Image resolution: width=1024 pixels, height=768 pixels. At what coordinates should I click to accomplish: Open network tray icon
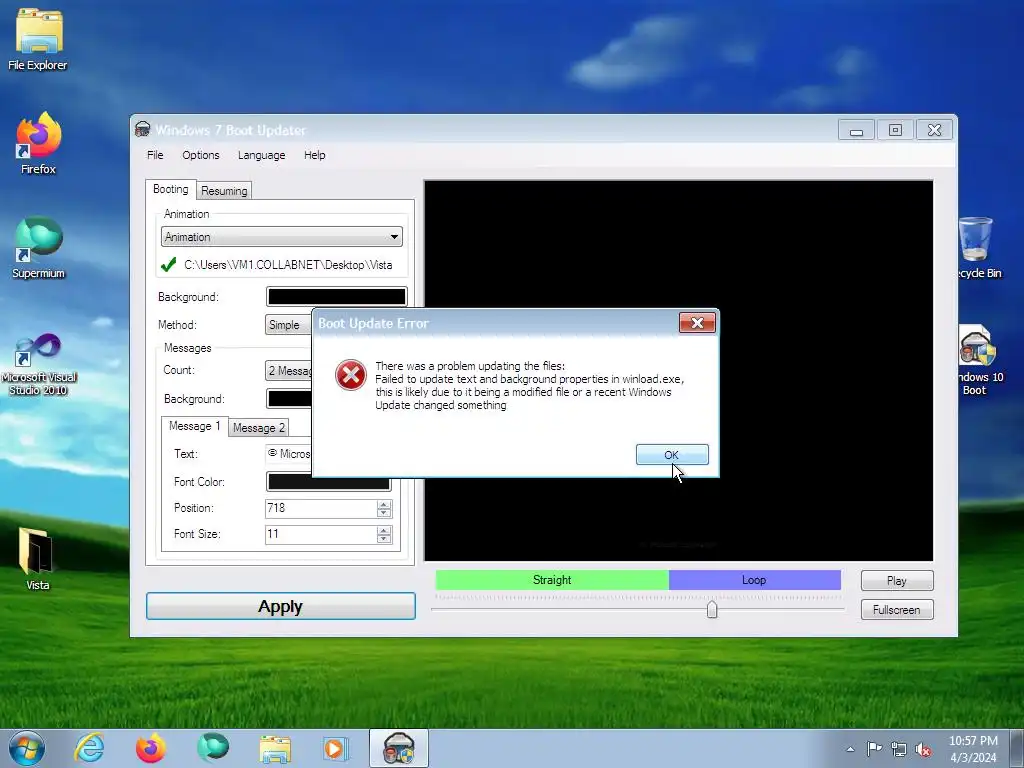tap(899, 749)
